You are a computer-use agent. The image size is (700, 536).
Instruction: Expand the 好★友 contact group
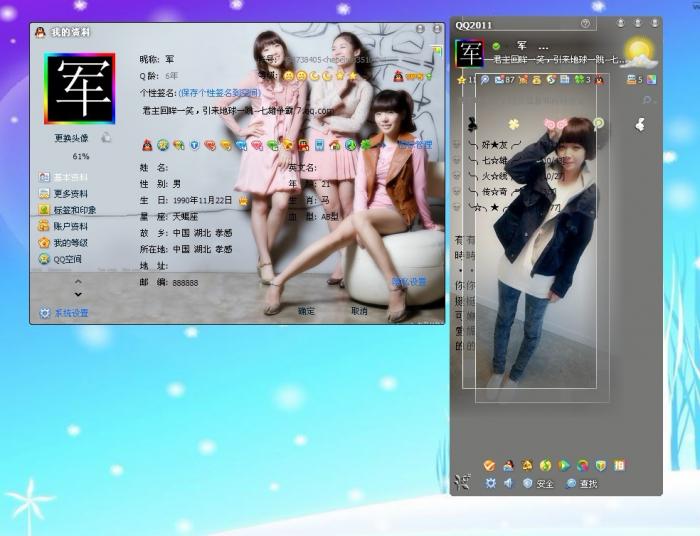point(495,145)
